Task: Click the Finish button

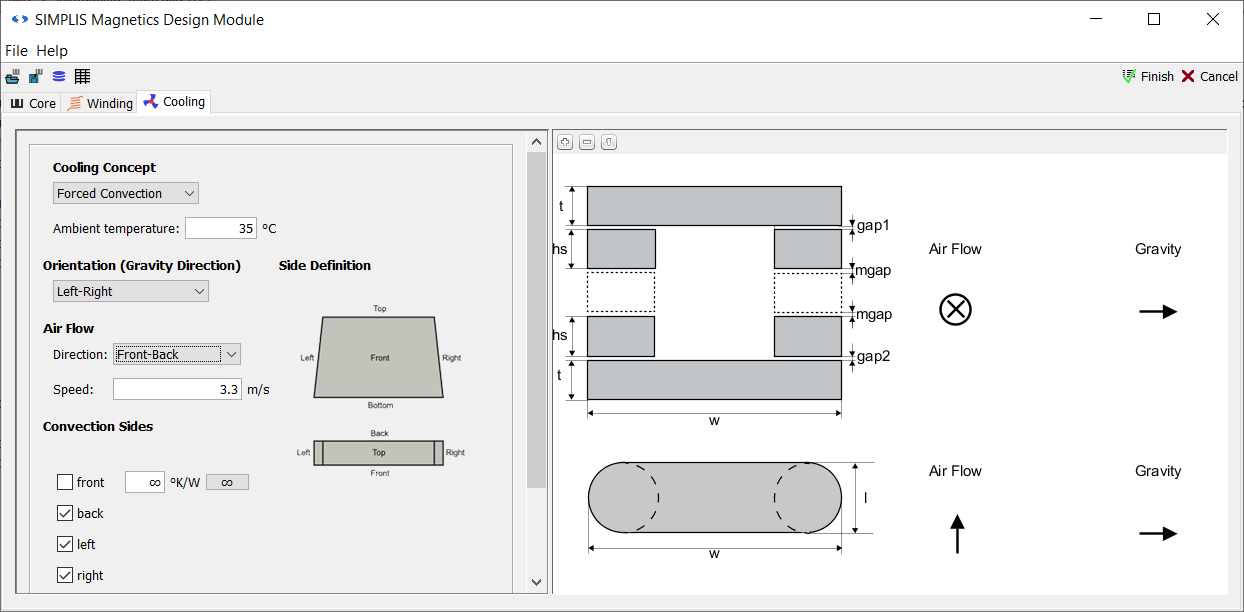Action: pyautogui.click(x=1148, y=77)
